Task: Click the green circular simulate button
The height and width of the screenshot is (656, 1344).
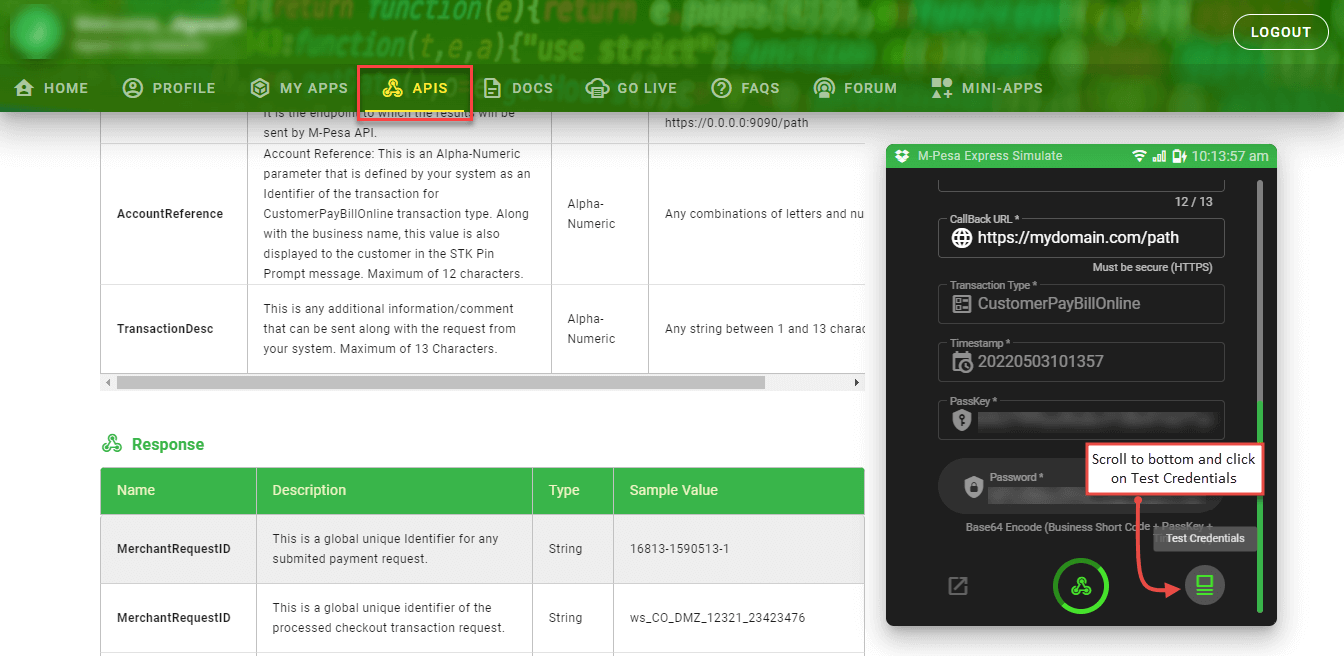Action: click(x=1080, y=586)
